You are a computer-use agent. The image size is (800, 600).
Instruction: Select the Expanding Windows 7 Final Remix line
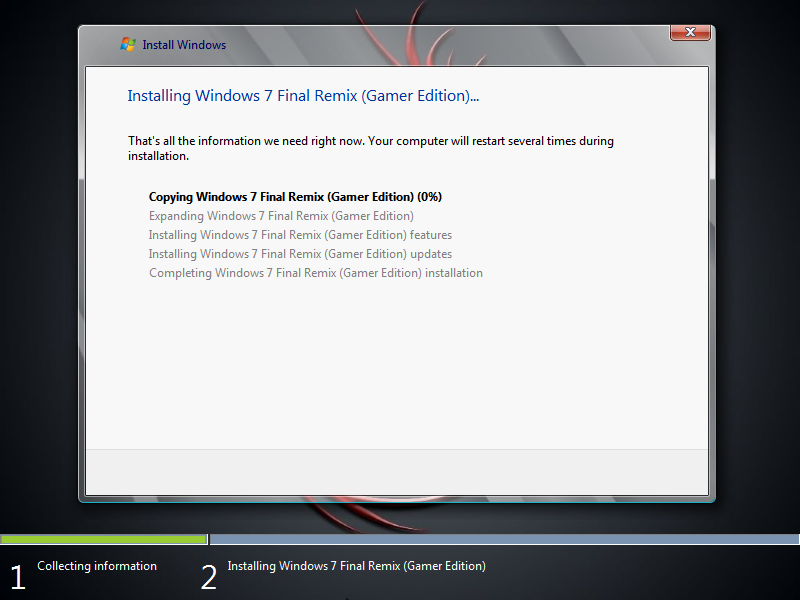280,215
